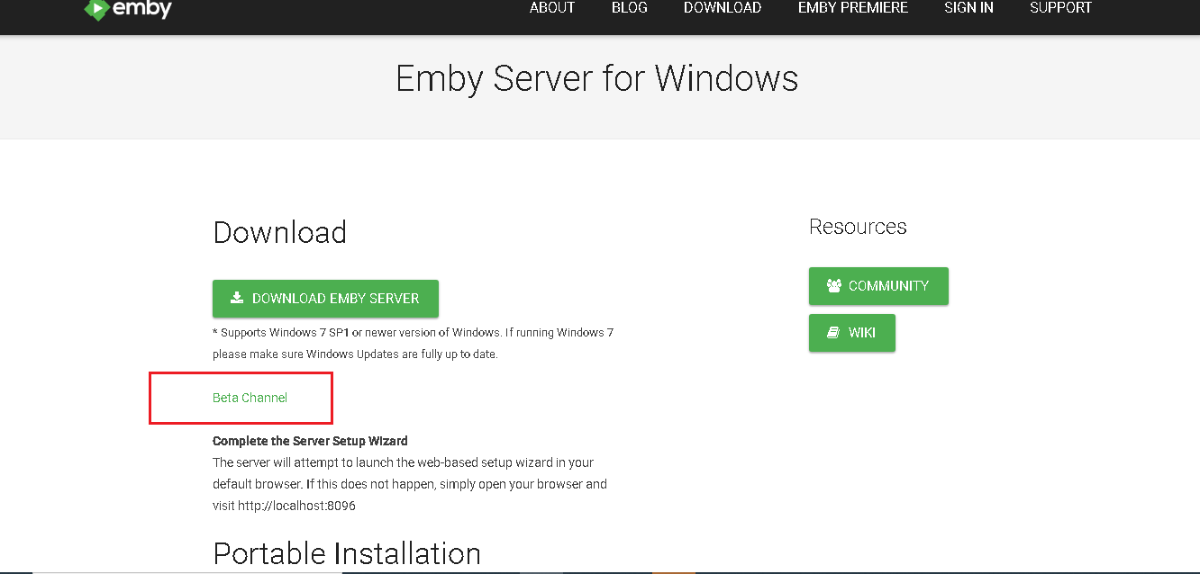Open the SUPPORT menu item
Viewport: 1200px width, 574px height.
[1061, 8]
